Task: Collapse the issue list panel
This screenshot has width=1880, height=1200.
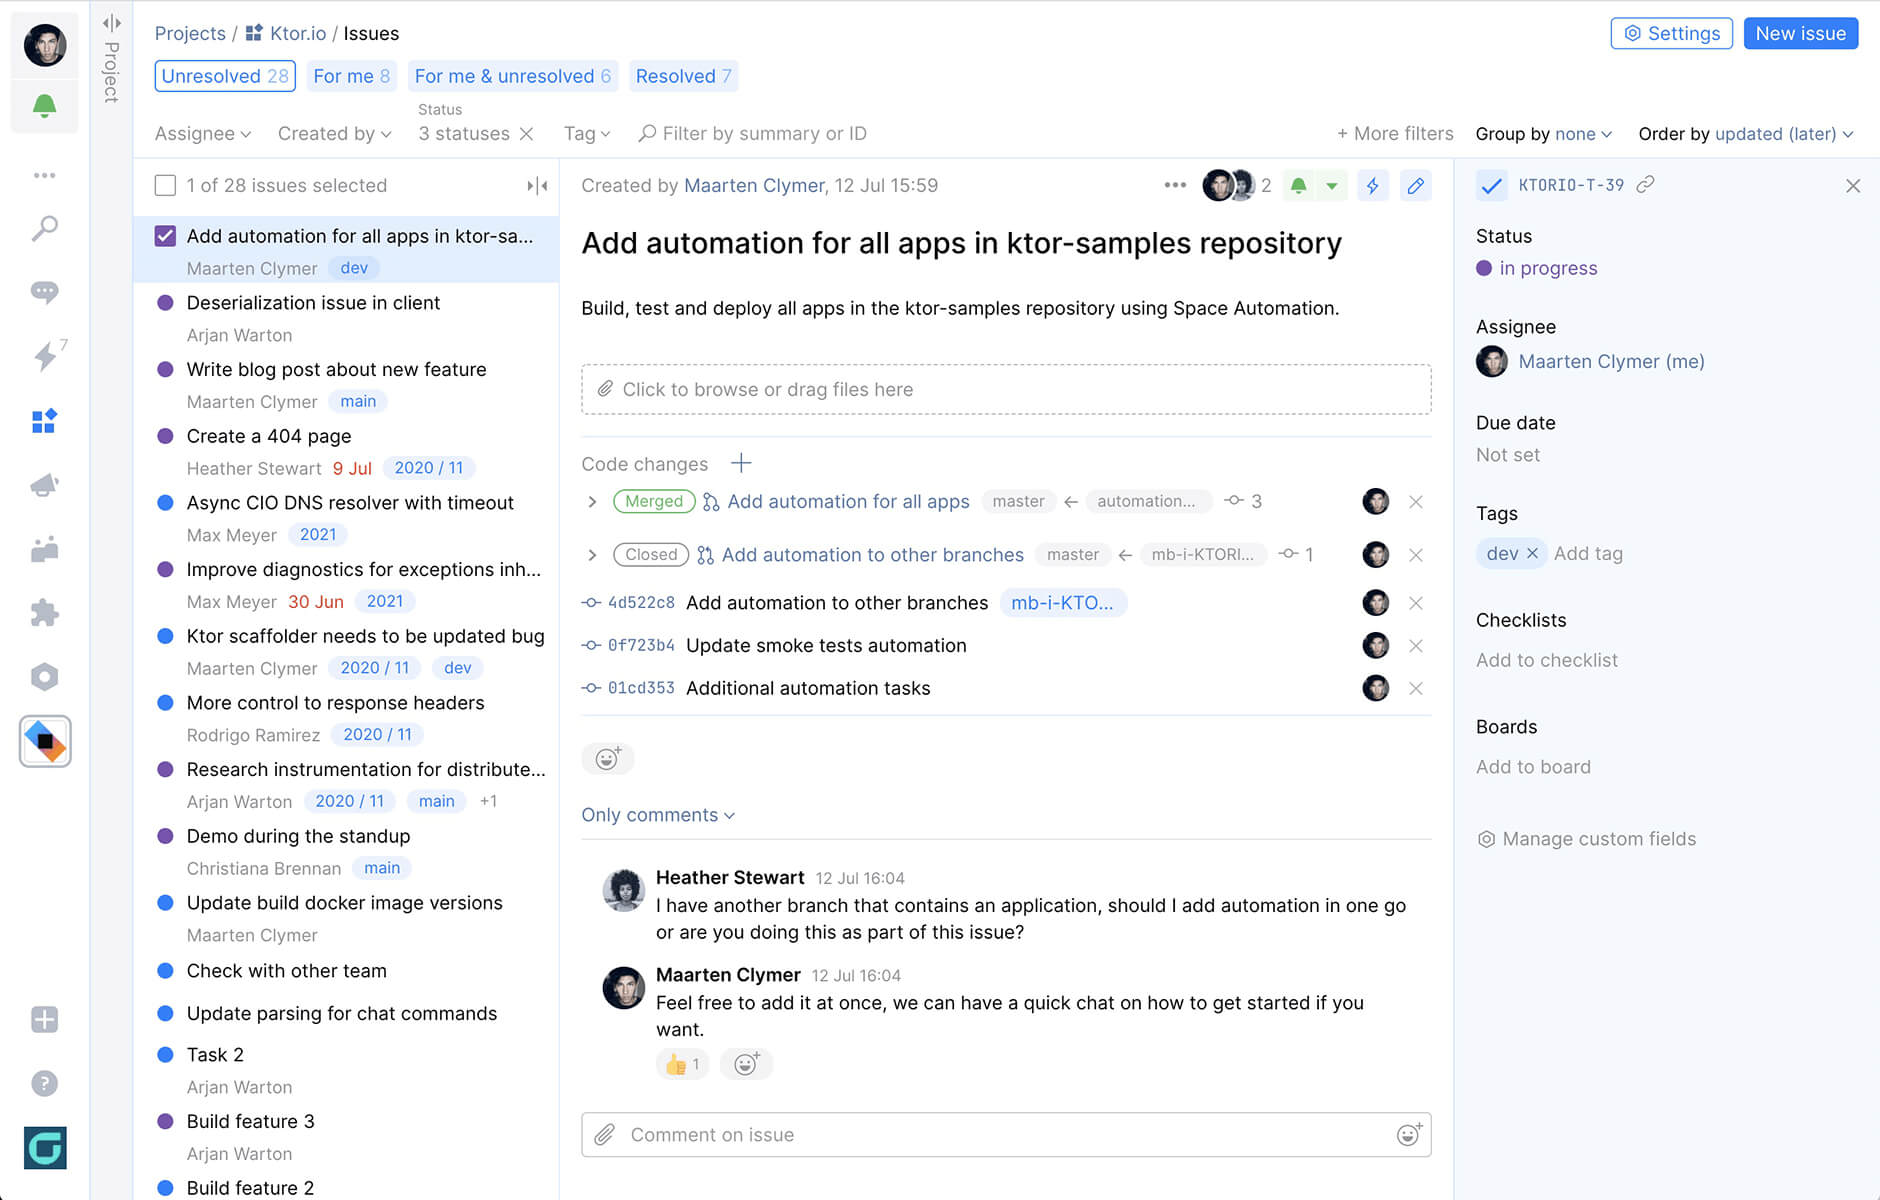Action: pyautogui.click(x=537, y=185)
